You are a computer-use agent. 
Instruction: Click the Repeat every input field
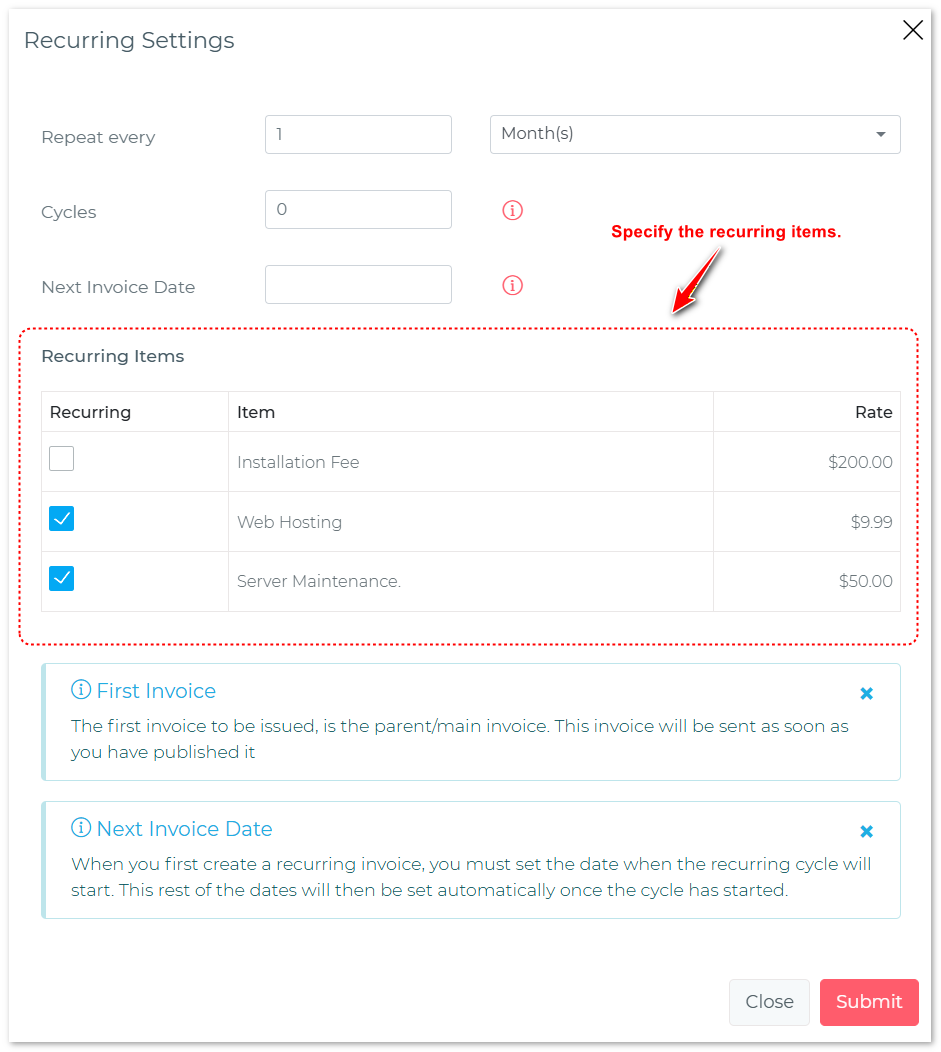click(358, 134)
